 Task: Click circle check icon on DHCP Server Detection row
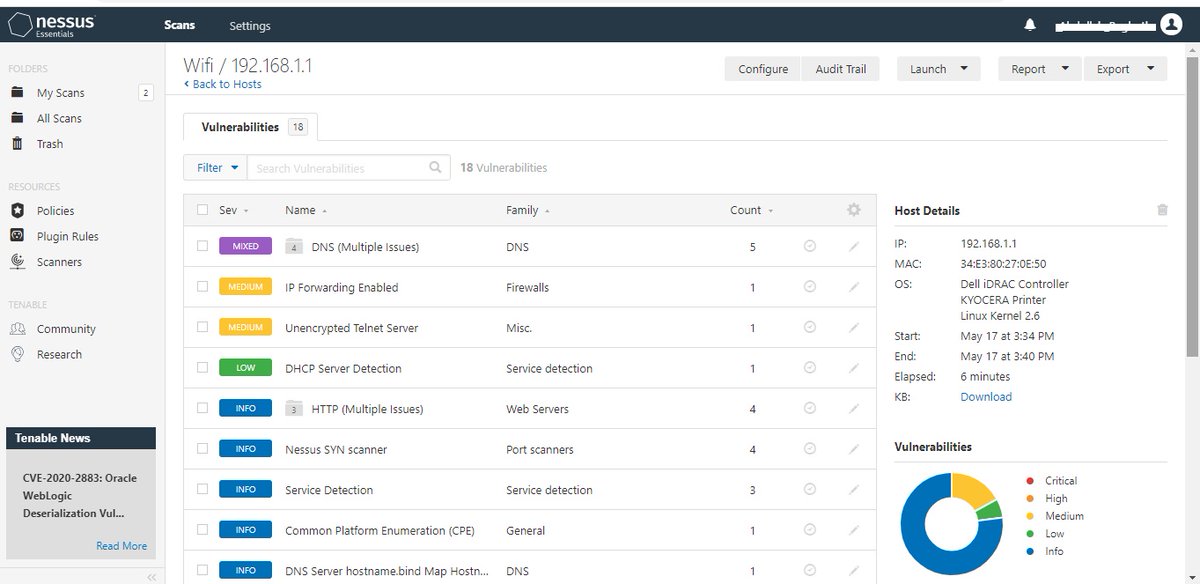coord(810,368)
